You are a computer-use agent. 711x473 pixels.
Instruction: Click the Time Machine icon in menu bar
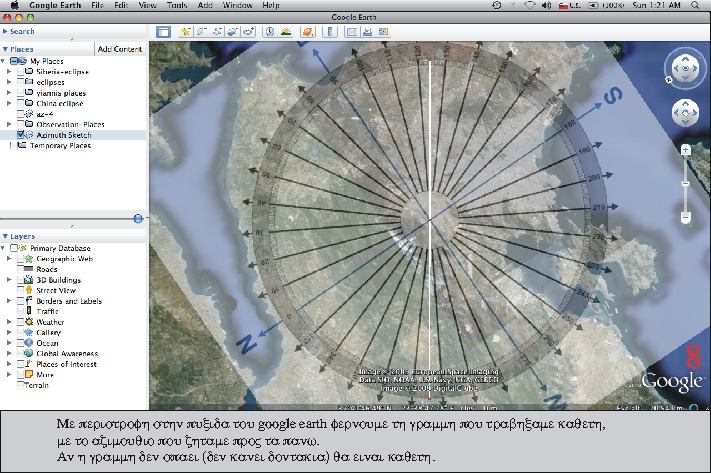click(x=497, y=5)
